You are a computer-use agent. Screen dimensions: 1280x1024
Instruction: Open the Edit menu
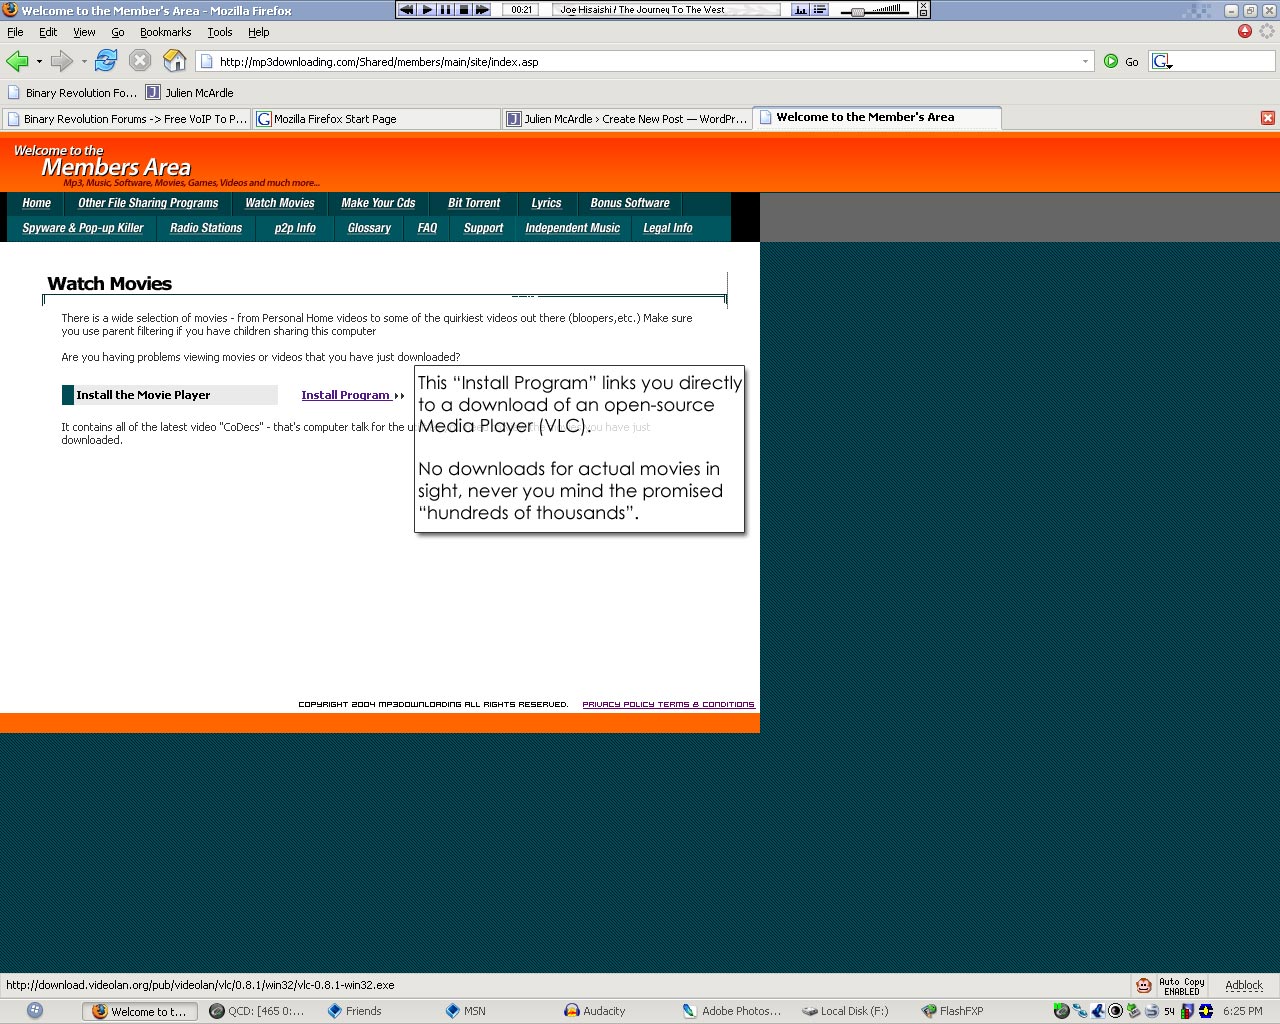pyautogui.click(x=48, y=32)
